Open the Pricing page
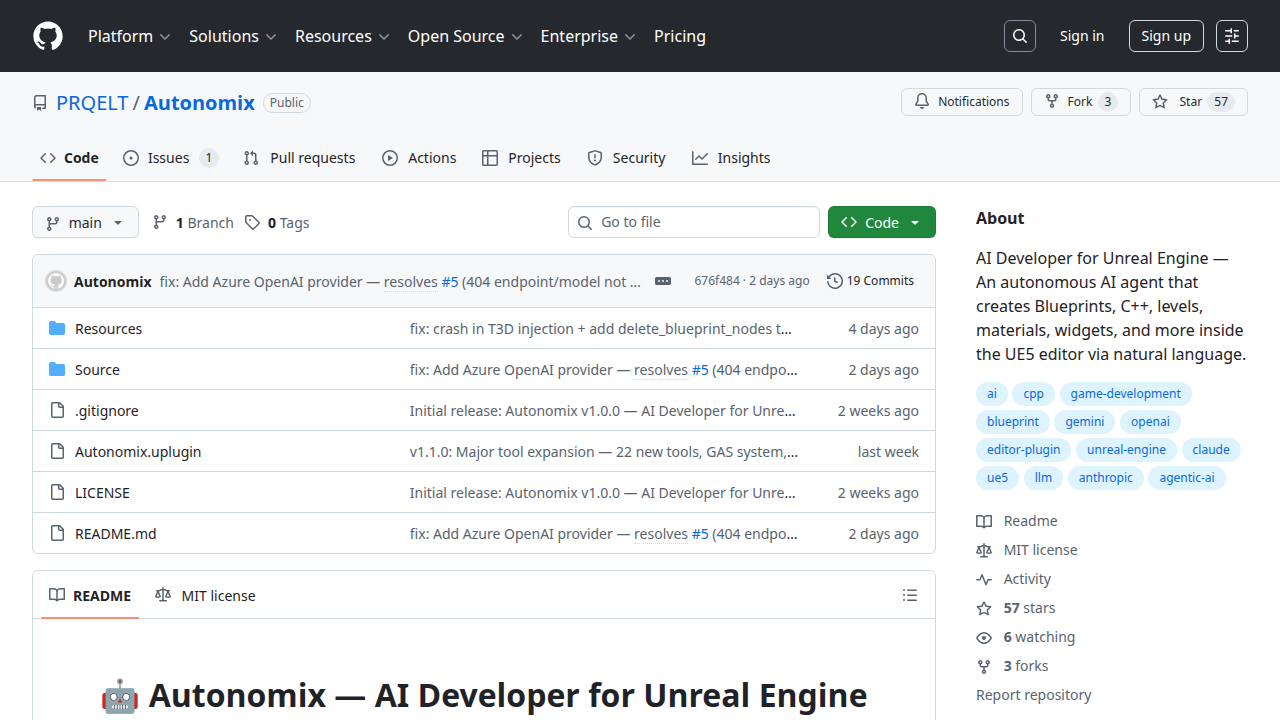 (680, 36)
